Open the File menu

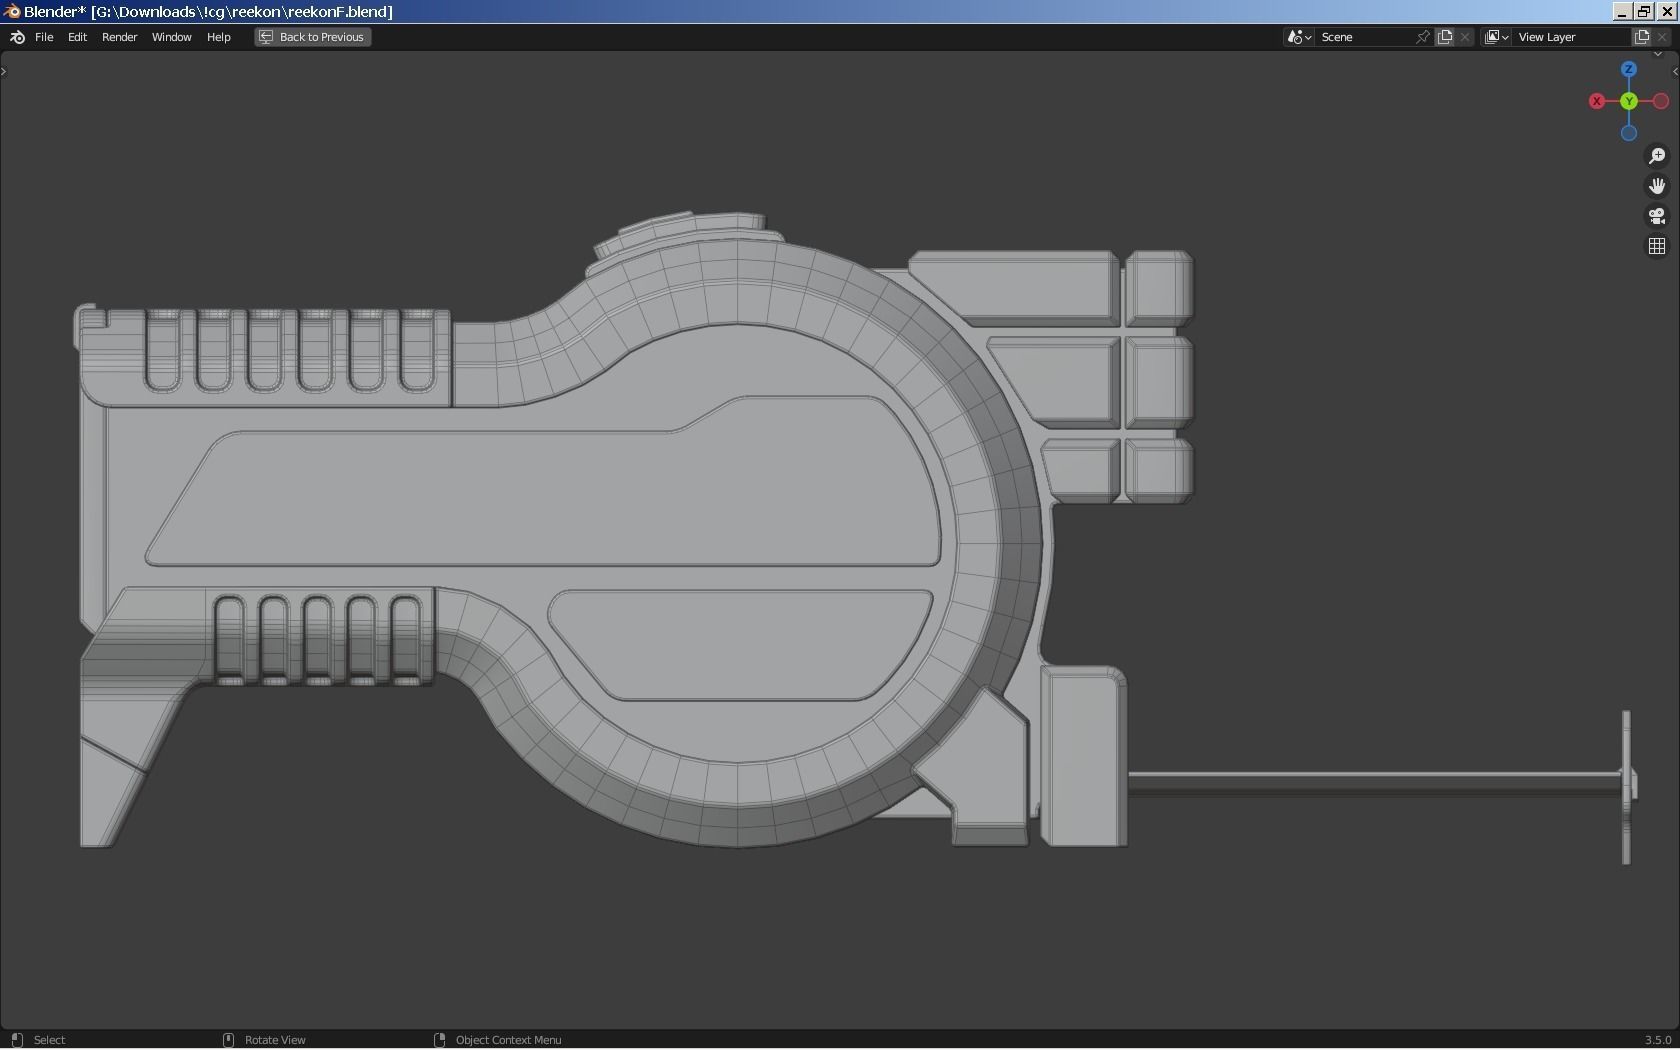[44, 37]
